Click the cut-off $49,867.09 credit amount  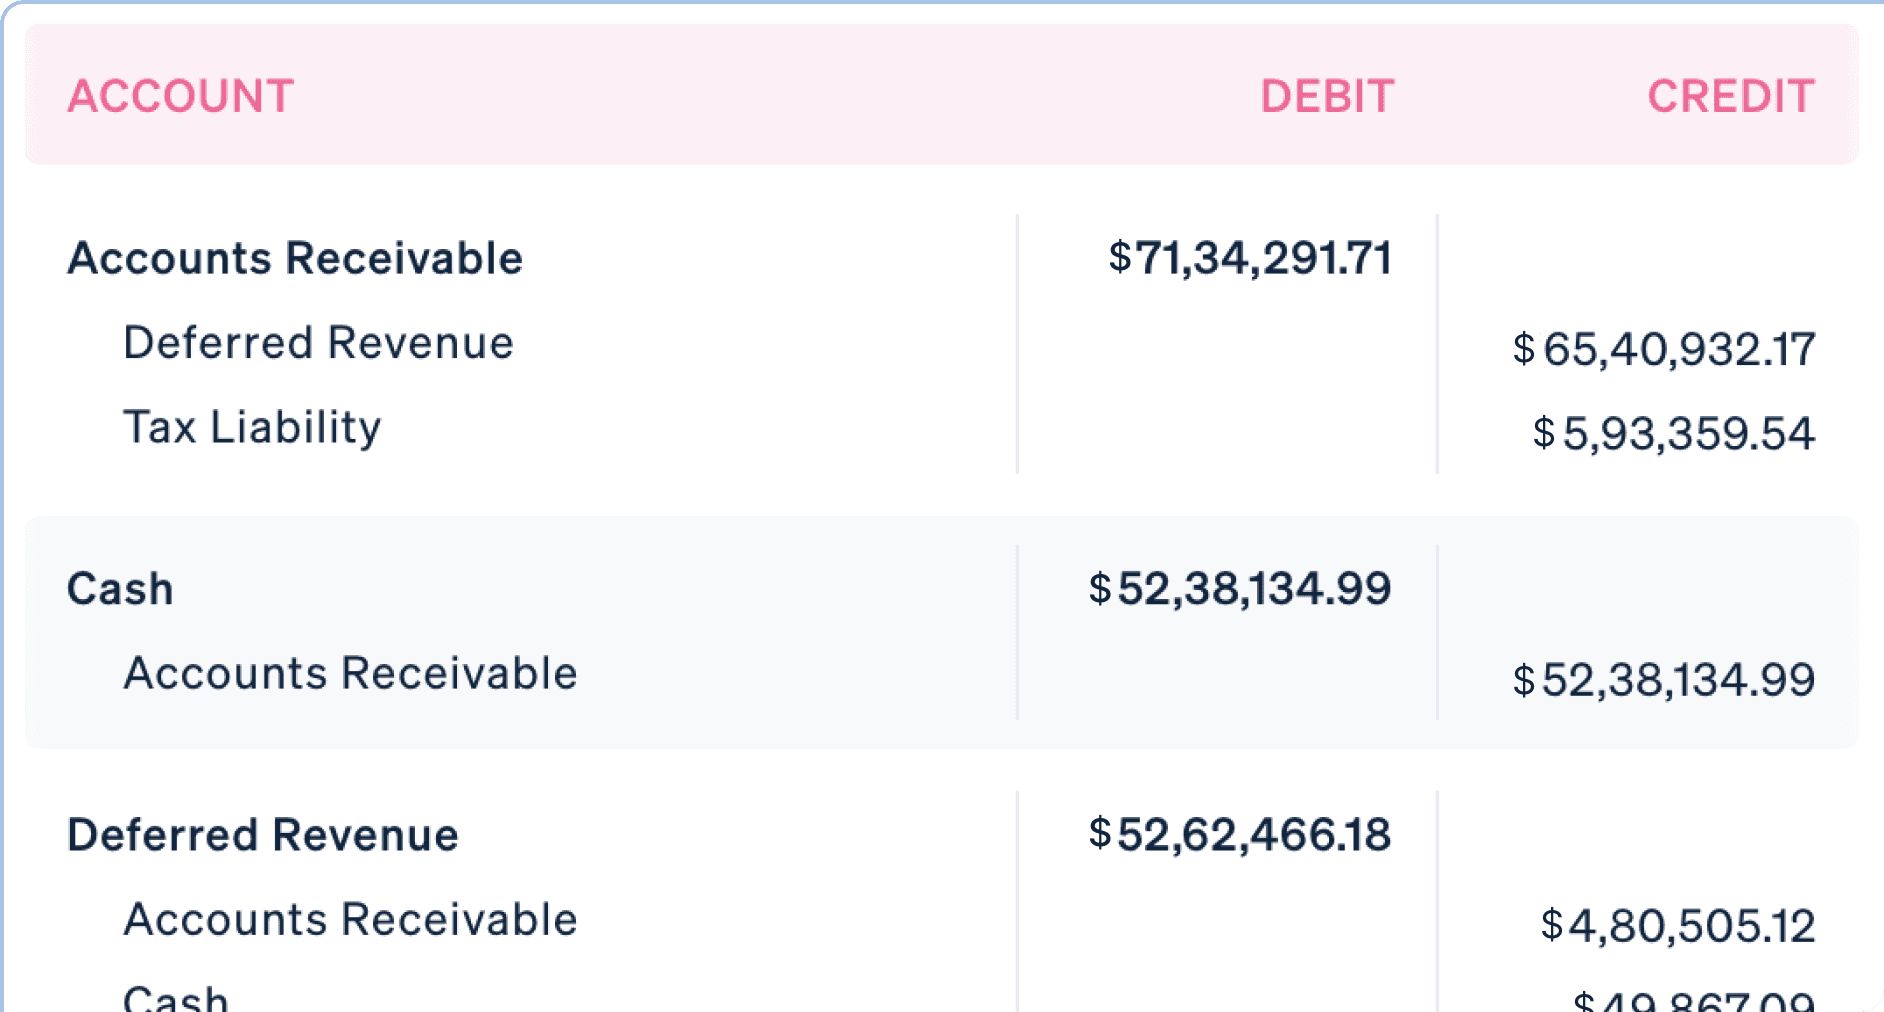[1694, 1001]
